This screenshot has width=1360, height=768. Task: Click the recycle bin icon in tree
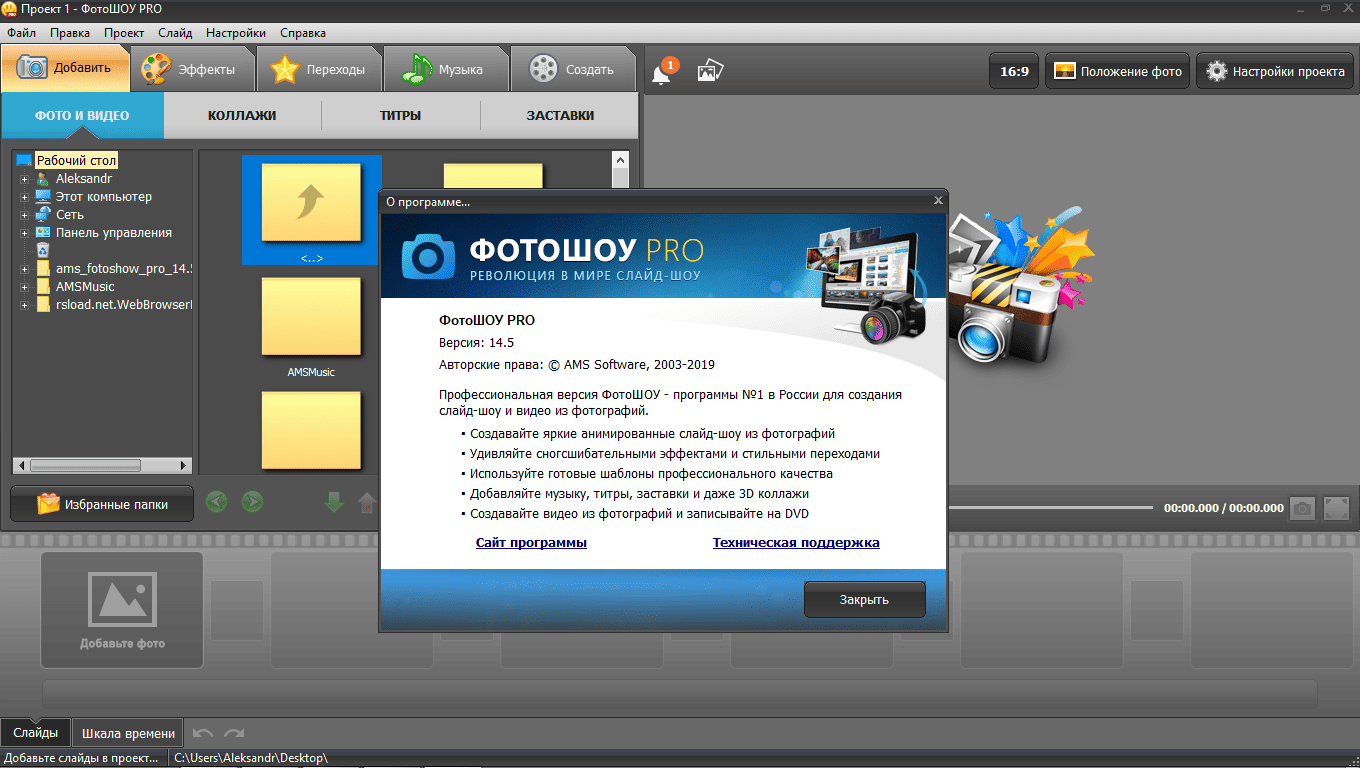[42, 250]
